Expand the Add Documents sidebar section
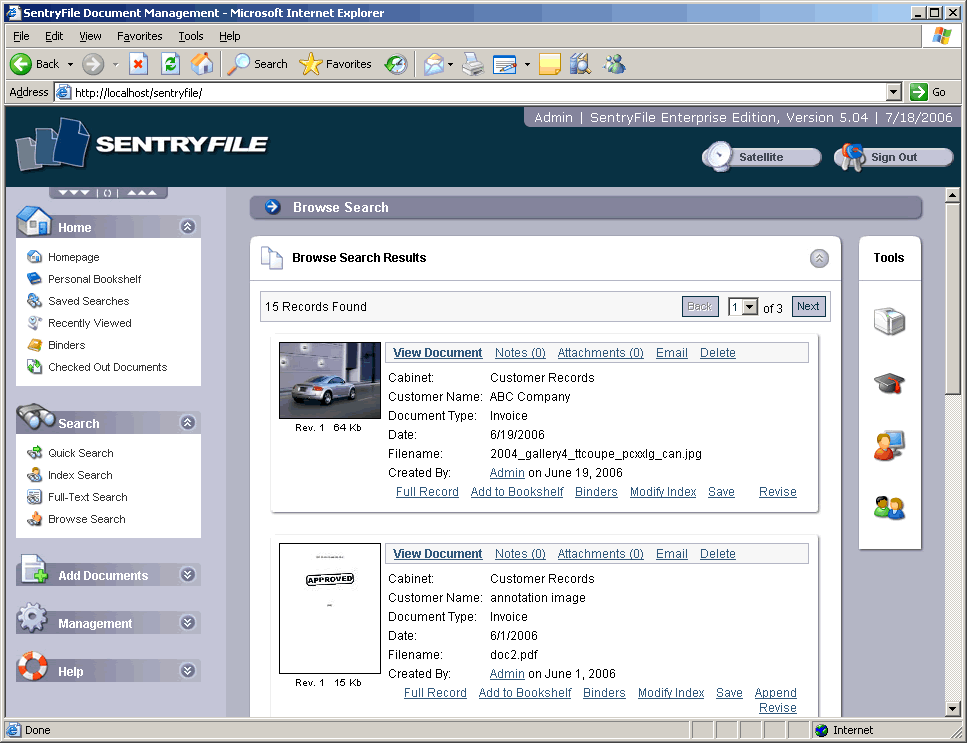 coord(187,575)
